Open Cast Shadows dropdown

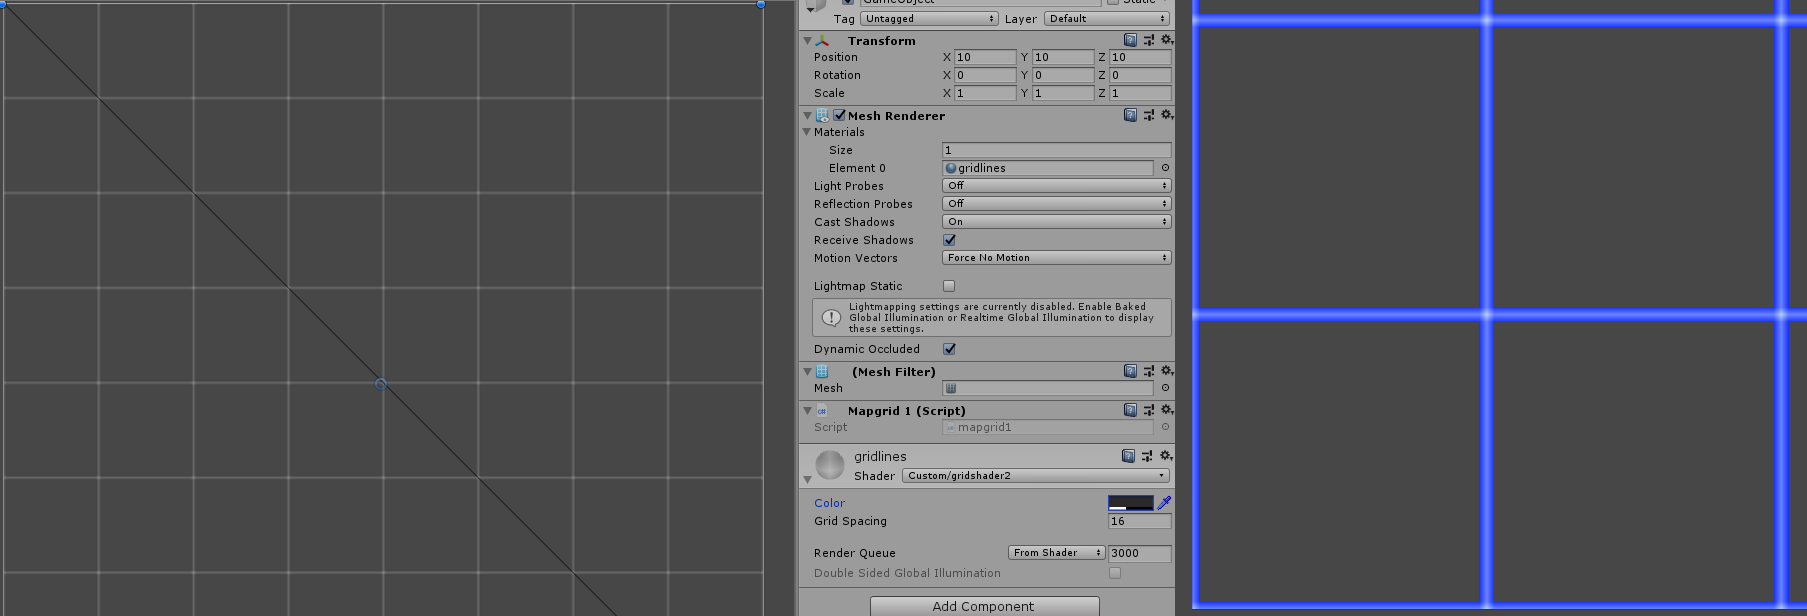pos(1057,222)
